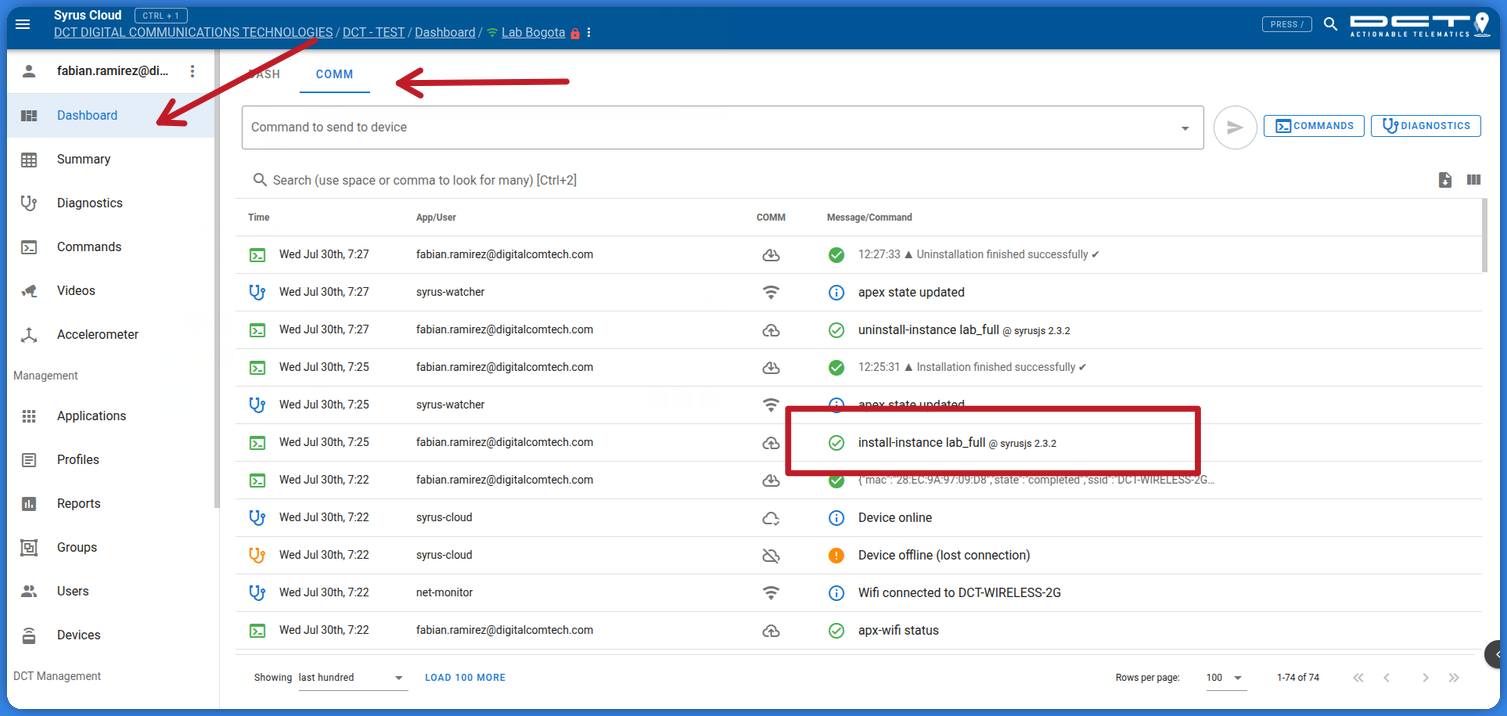Click the search magnifier in top bar
This screenshot has width=1507, height=716.
click(1330, 24)
